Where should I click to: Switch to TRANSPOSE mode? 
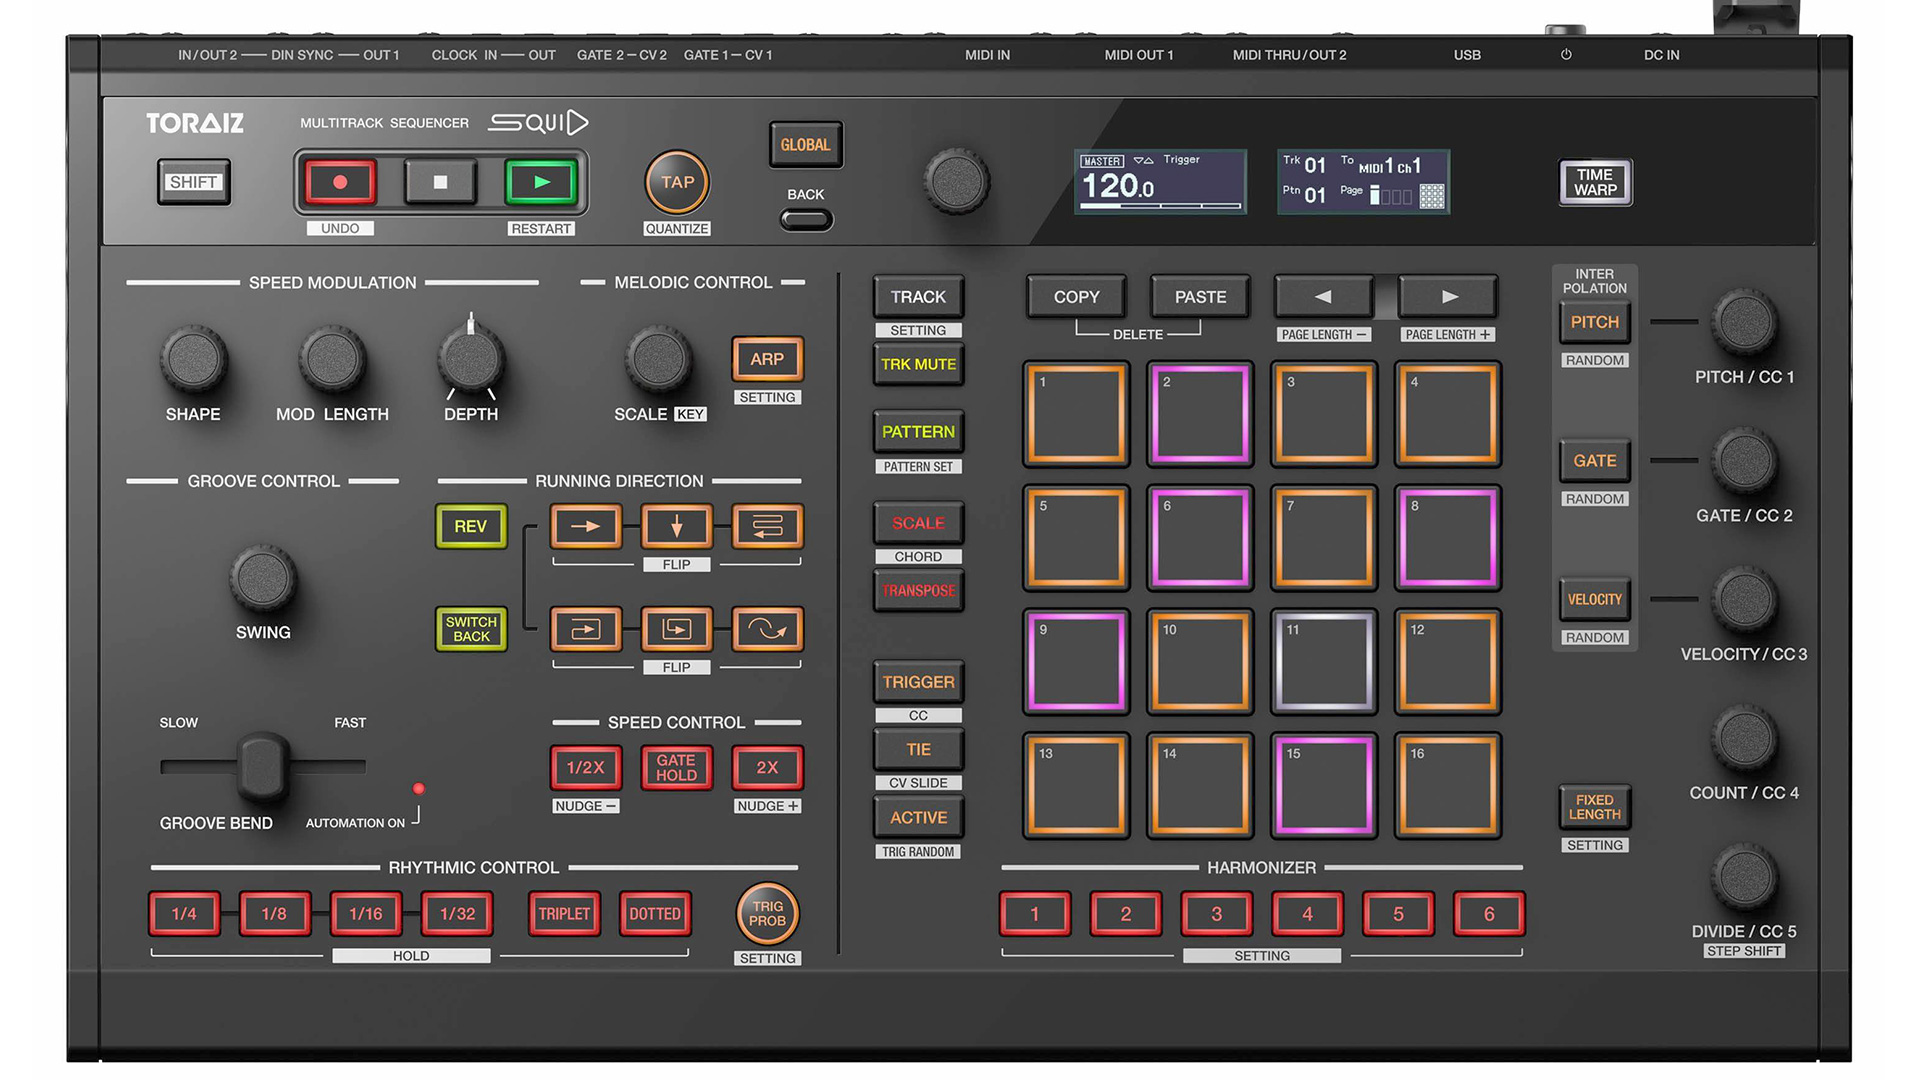click(x=918, y=591)
